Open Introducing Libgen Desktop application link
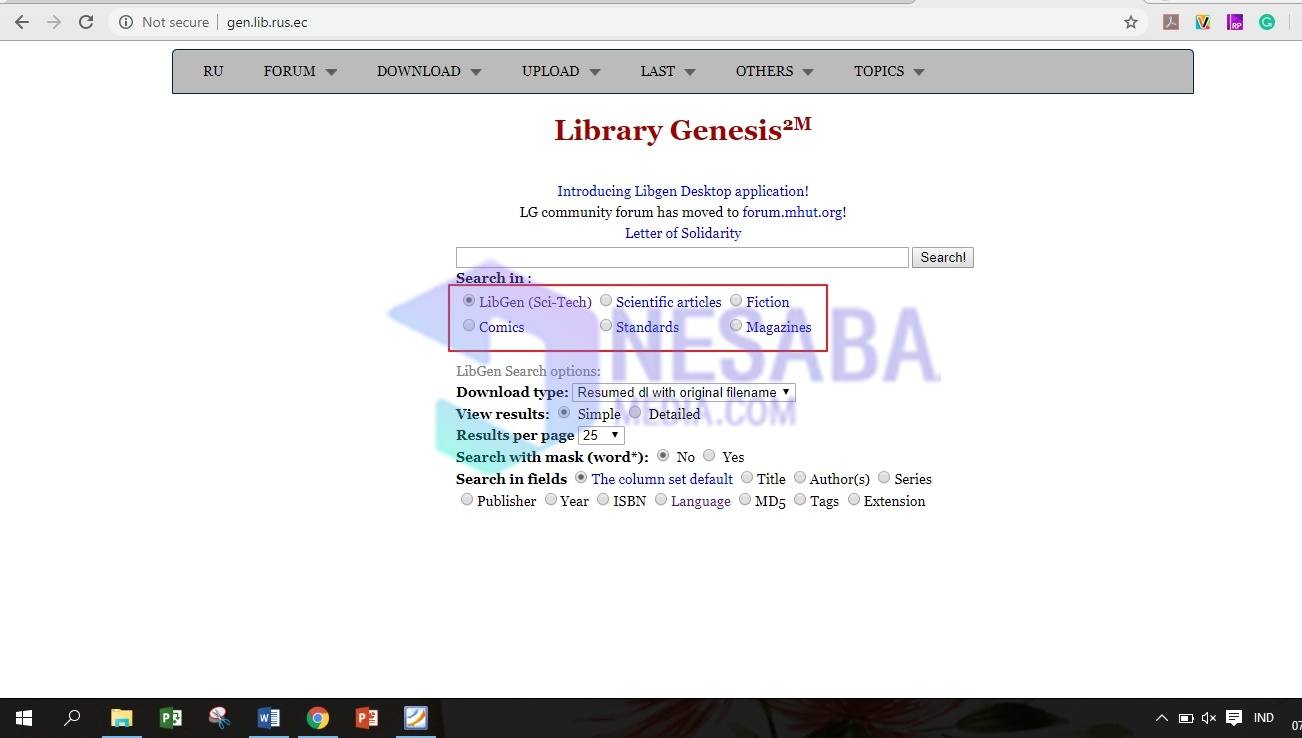Image resolution: width=1302 pixels, height=738 pixels. click(683, 191)
